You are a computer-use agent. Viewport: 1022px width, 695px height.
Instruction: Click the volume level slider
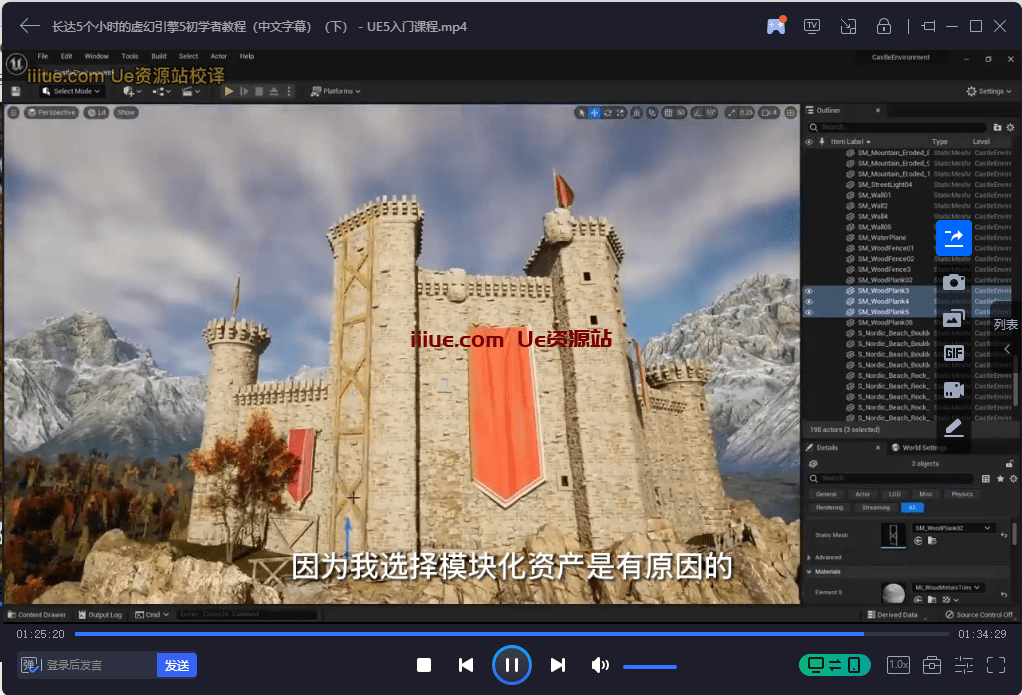click(649, 666)
